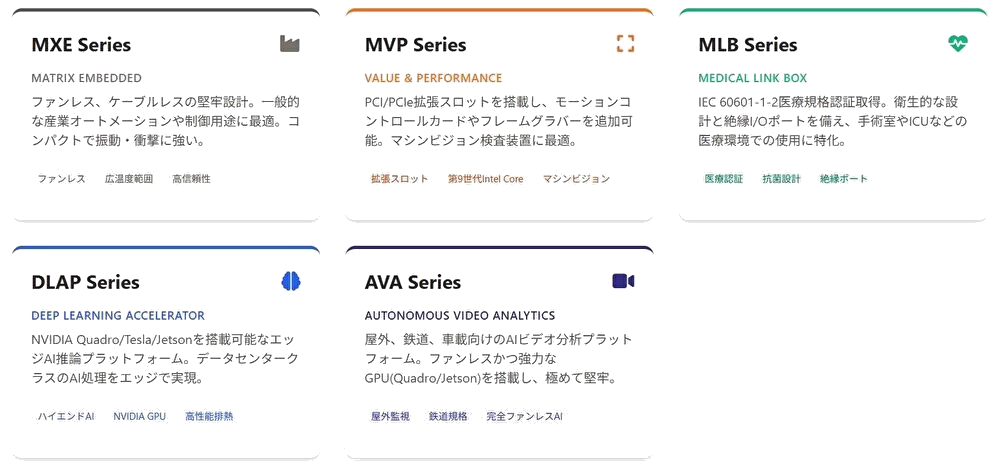
Task: Click the expand-frame icon on MVP Series card
Action: point(625,43)
